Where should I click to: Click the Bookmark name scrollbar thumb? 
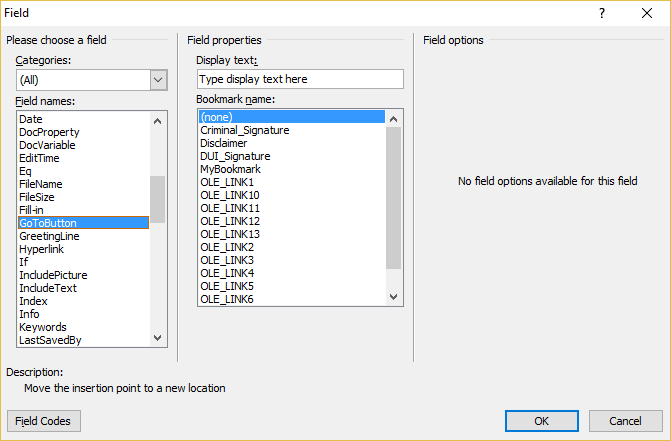tap(394, 198)
